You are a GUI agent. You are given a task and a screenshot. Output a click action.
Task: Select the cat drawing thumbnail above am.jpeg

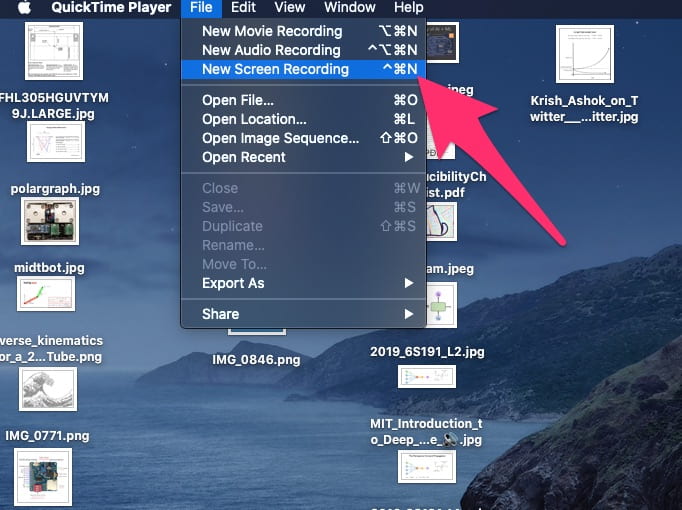pos(441,222)
